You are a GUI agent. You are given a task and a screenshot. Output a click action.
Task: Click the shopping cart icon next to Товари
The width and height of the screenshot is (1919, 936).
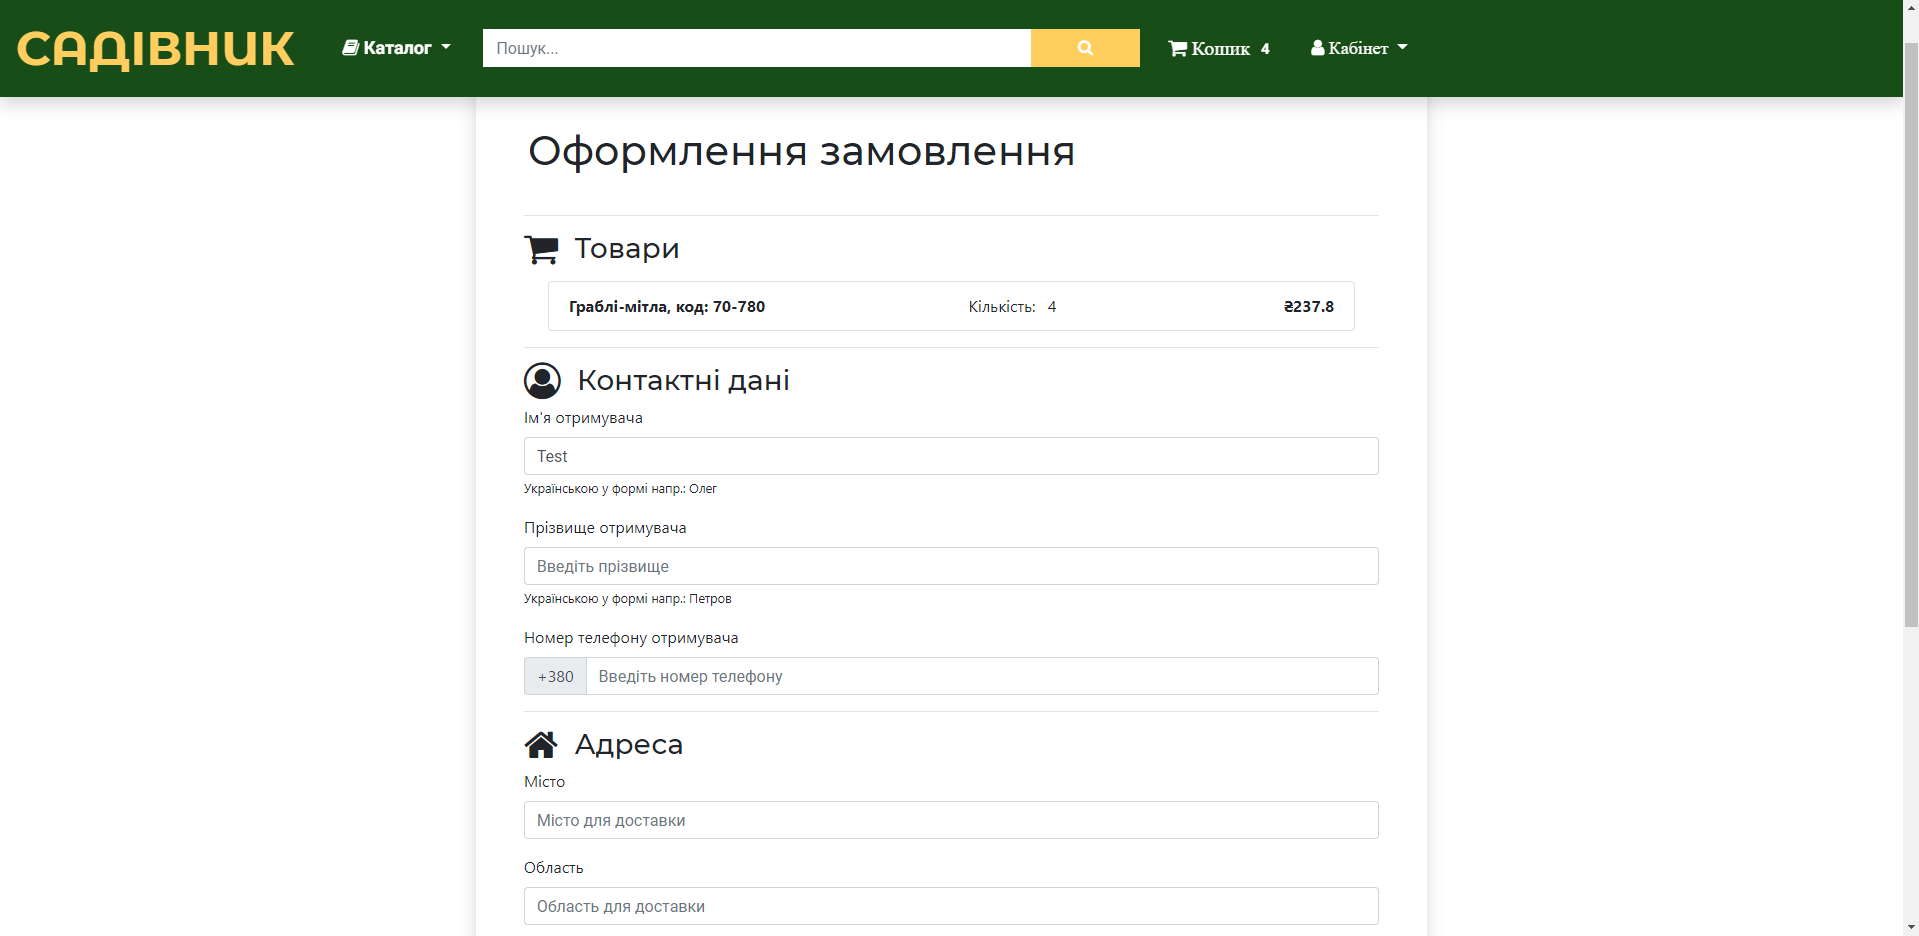[541, 249]
